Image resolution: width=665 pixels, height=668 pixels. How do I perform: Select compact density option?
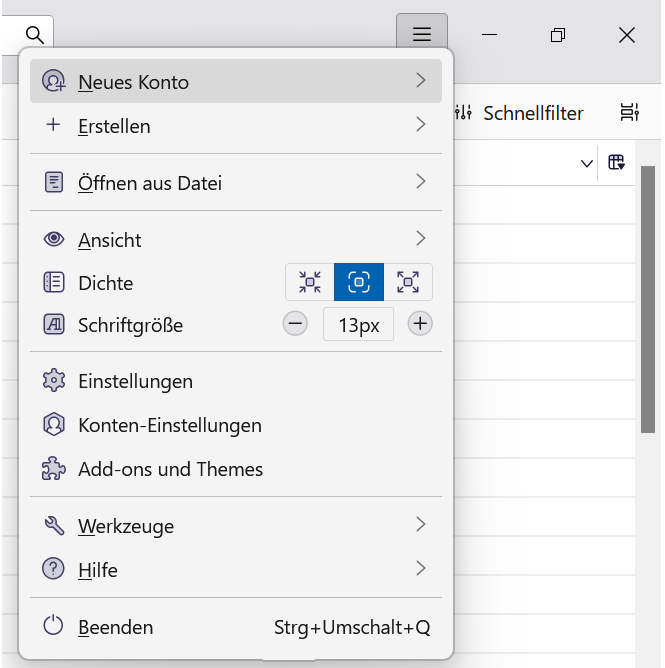[310, 283]
